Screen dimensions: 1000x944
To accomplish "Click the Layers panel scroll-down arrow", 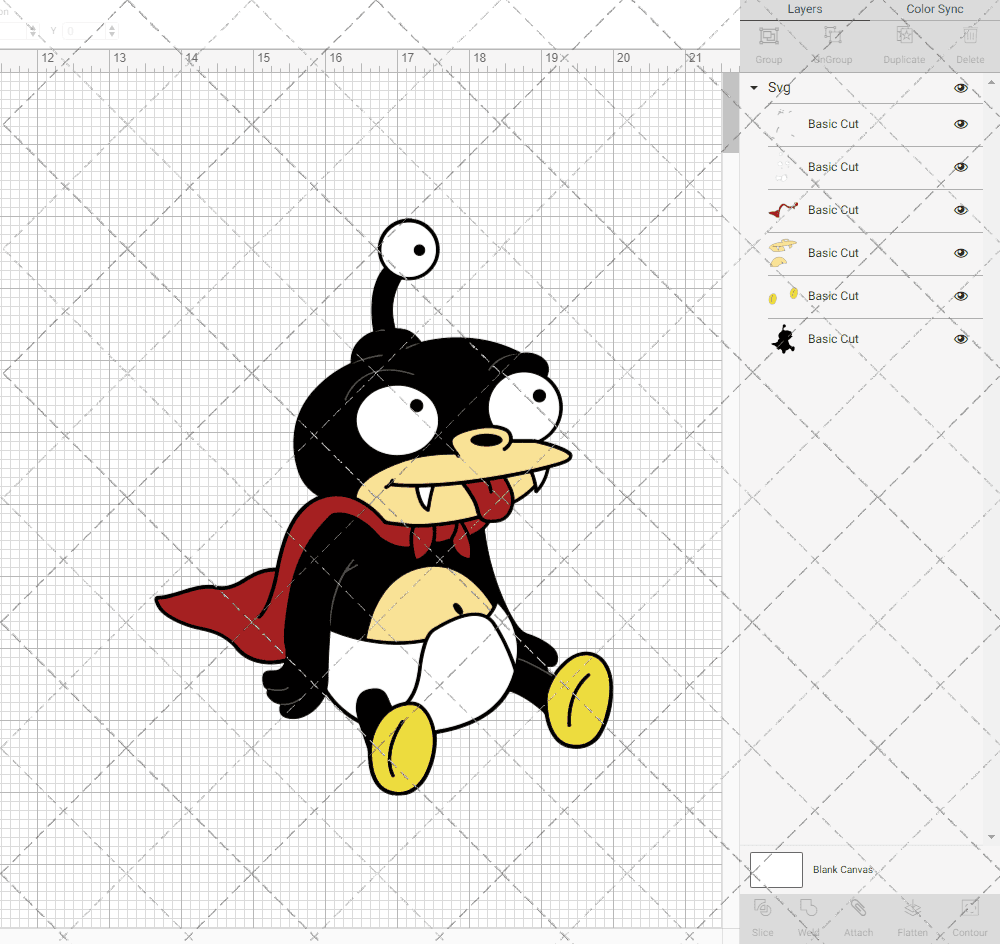I will coord(990,837).
